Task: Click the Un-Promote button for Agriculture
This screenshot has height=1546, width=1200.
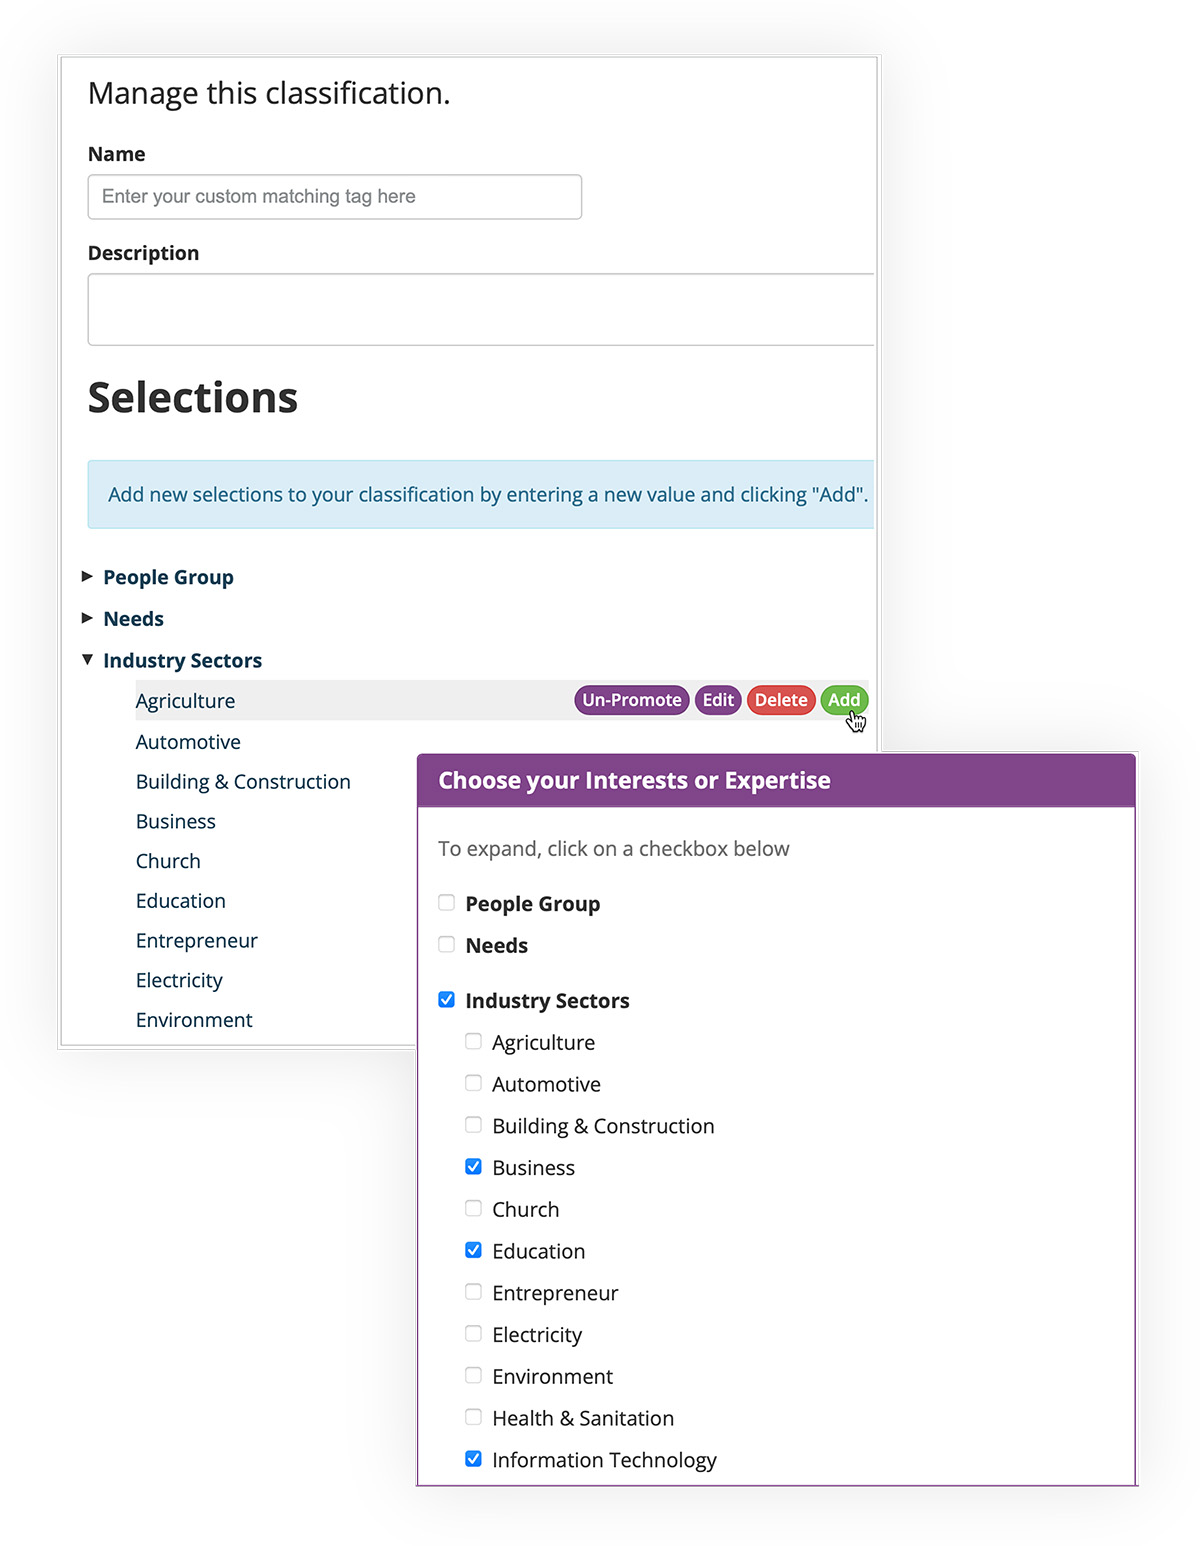Action: (631, 700)
